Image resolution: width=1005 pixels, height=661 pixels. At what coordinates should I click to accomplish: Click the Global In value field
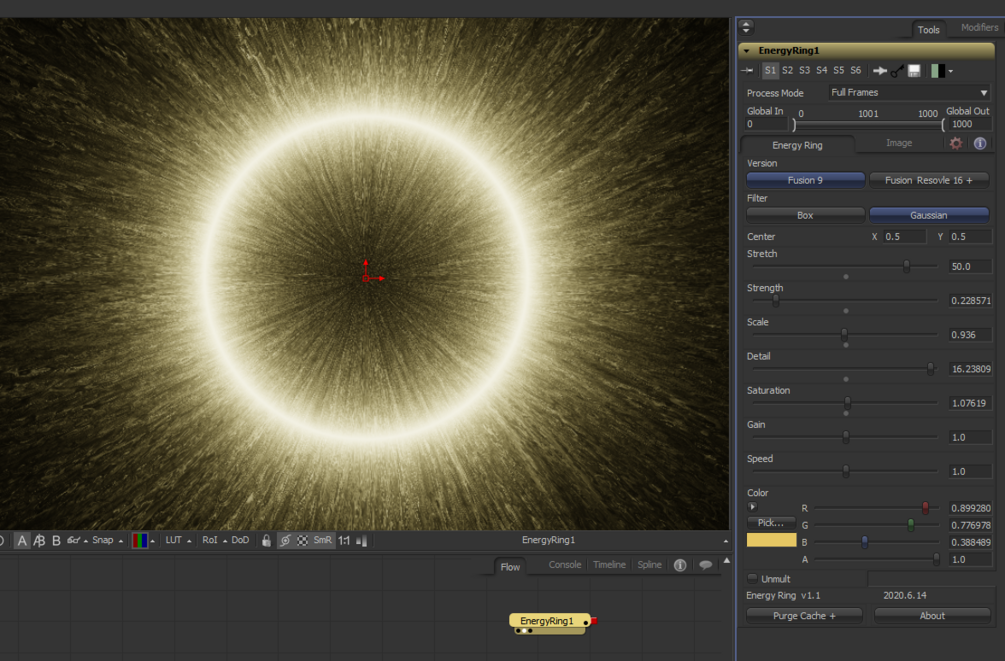point(767,124)
